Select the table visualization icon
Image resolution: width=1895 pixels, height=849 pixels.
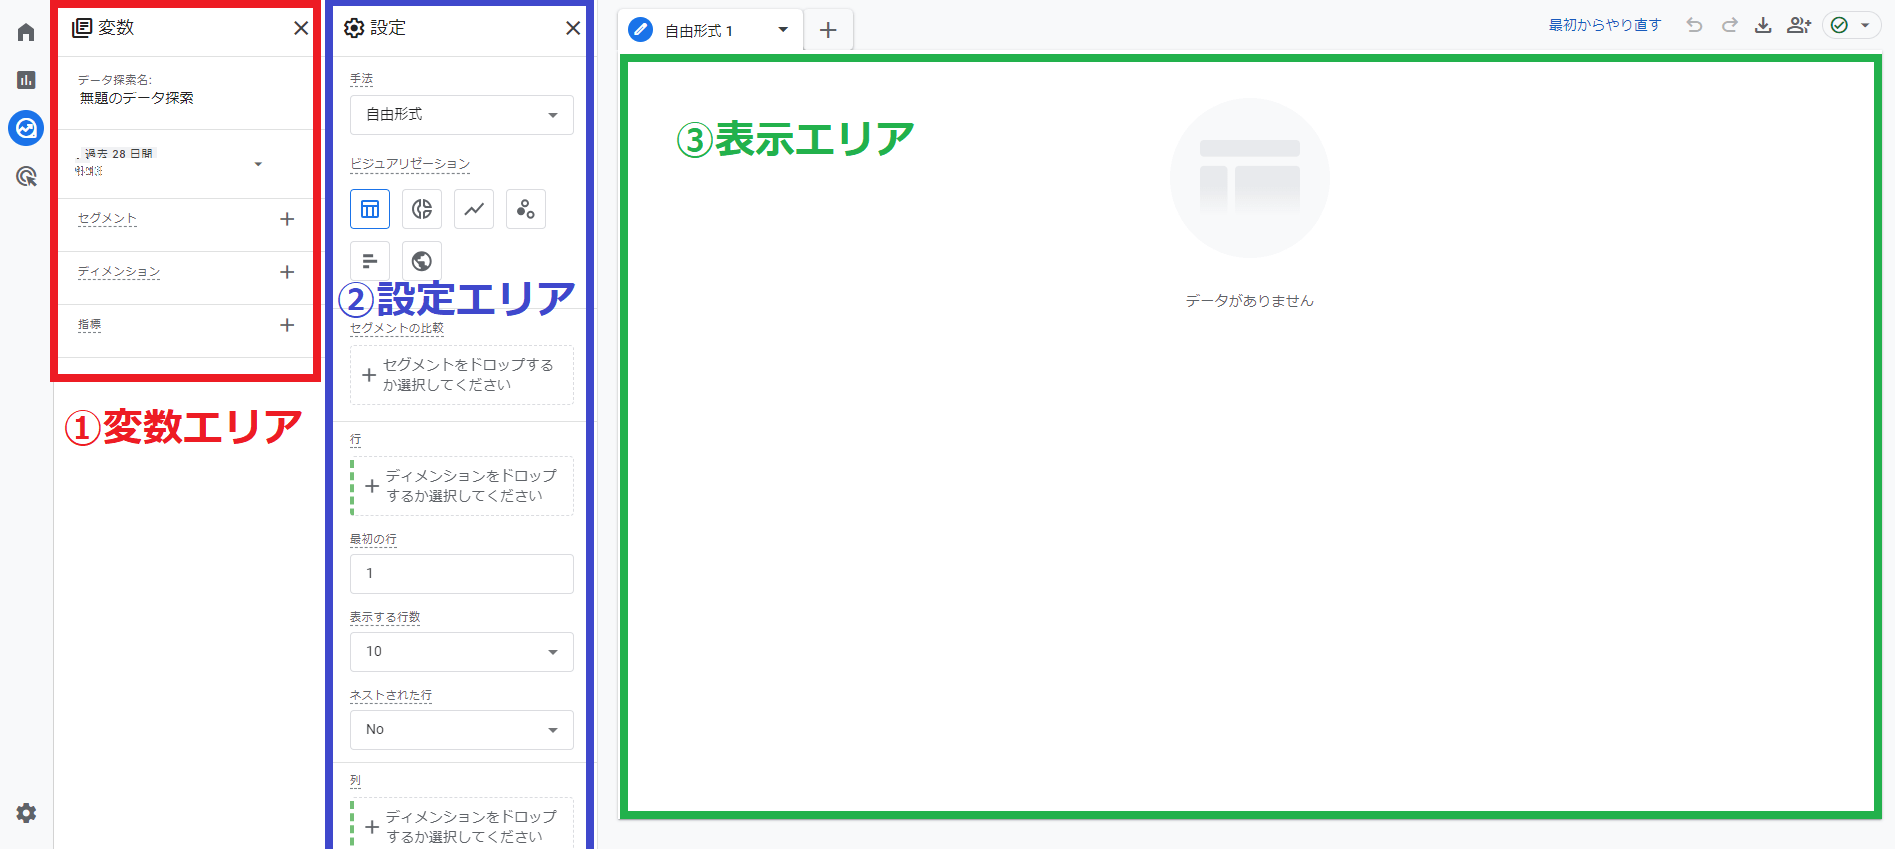[x=370, y=209]
